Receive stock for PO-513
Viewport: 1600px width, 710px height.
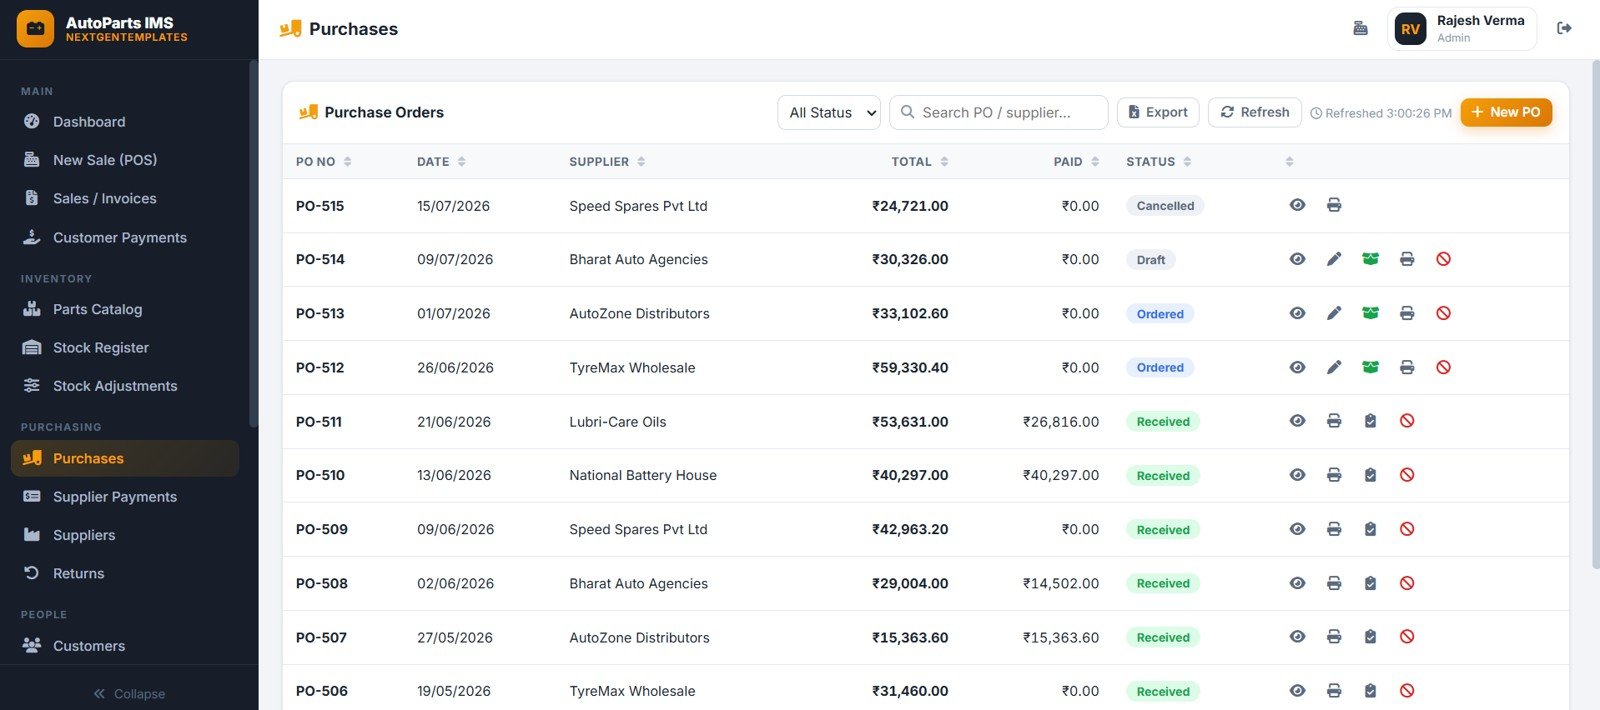[1370, 313]
